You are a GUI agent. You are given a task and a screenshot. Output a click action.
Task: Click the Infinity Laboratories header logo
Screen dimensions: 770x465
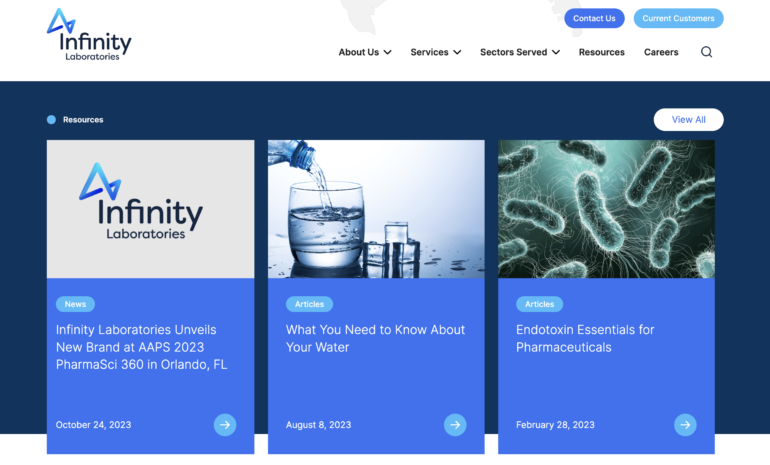89,36
